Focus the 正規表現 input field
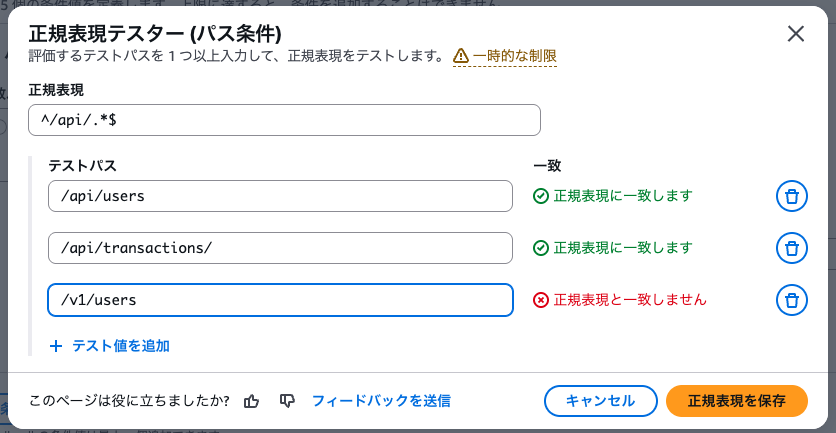 pyautogui.click(x=284, y=121)
